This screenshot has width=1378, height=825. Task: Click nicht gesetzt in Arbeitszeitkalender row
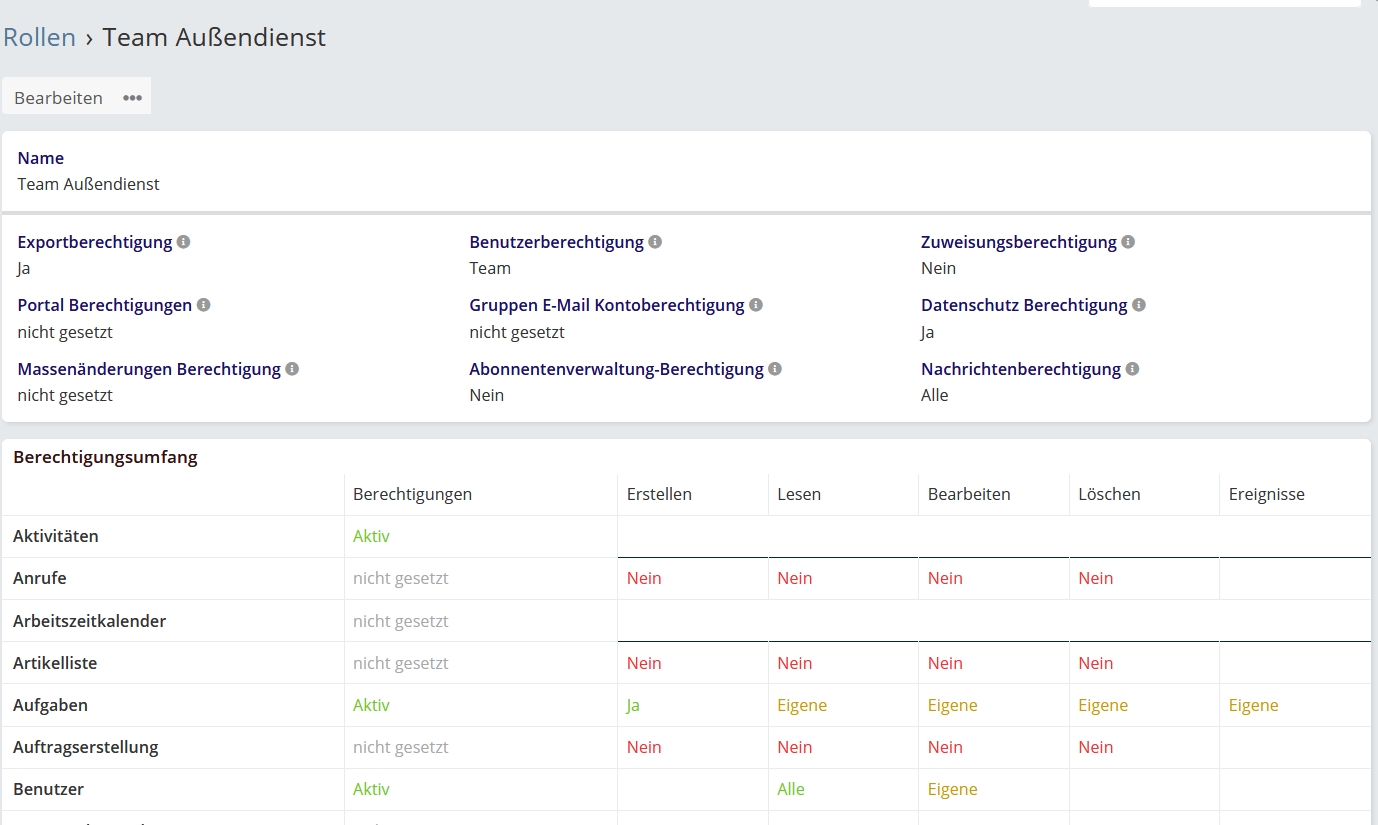click(400, 621)
